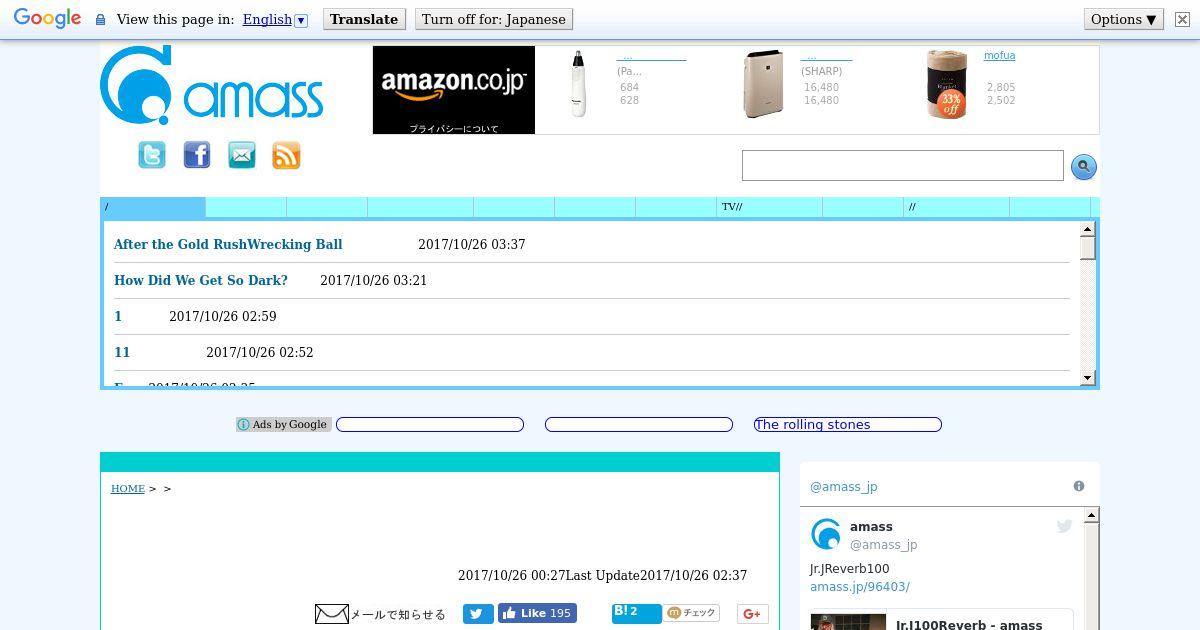
Task: Click the price 2,805 under mofua
Action: point(1001,88)
